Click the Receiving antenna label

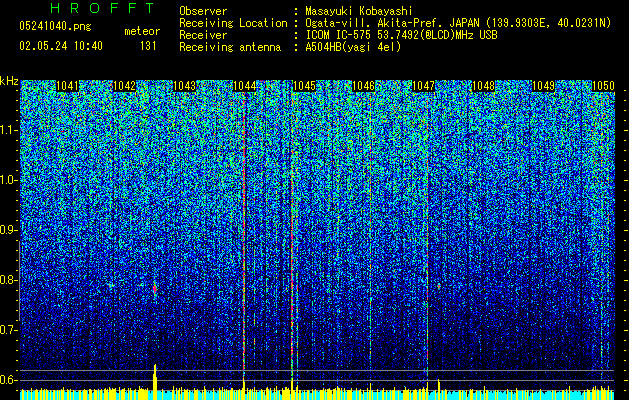click(230, 47)
